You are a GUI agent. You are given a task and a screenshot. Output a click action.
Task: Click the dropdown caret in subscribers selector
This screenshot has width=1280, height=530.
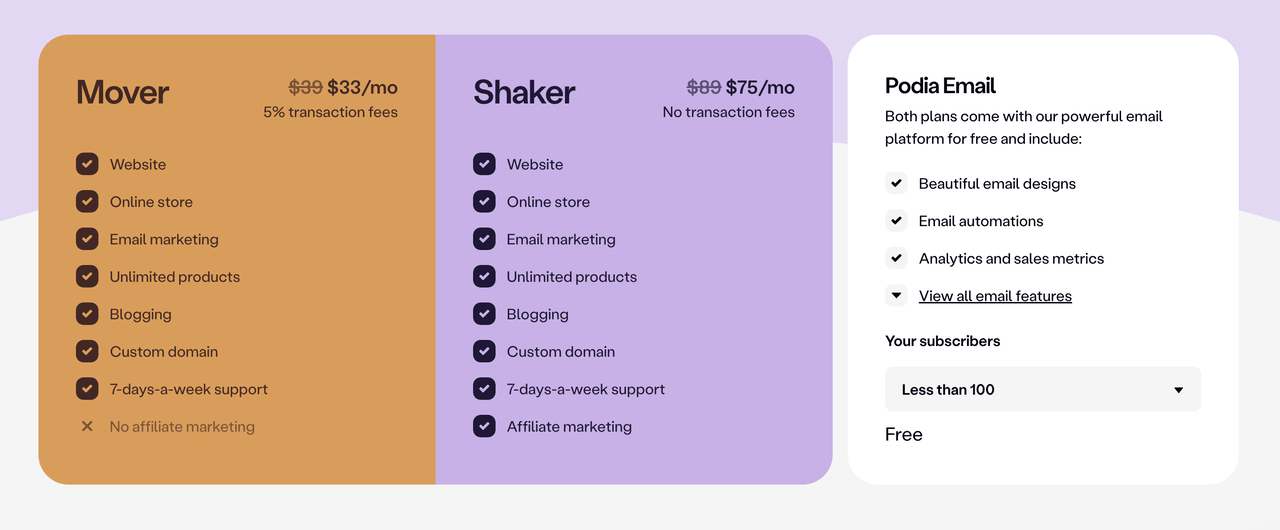pos(1178,390)
